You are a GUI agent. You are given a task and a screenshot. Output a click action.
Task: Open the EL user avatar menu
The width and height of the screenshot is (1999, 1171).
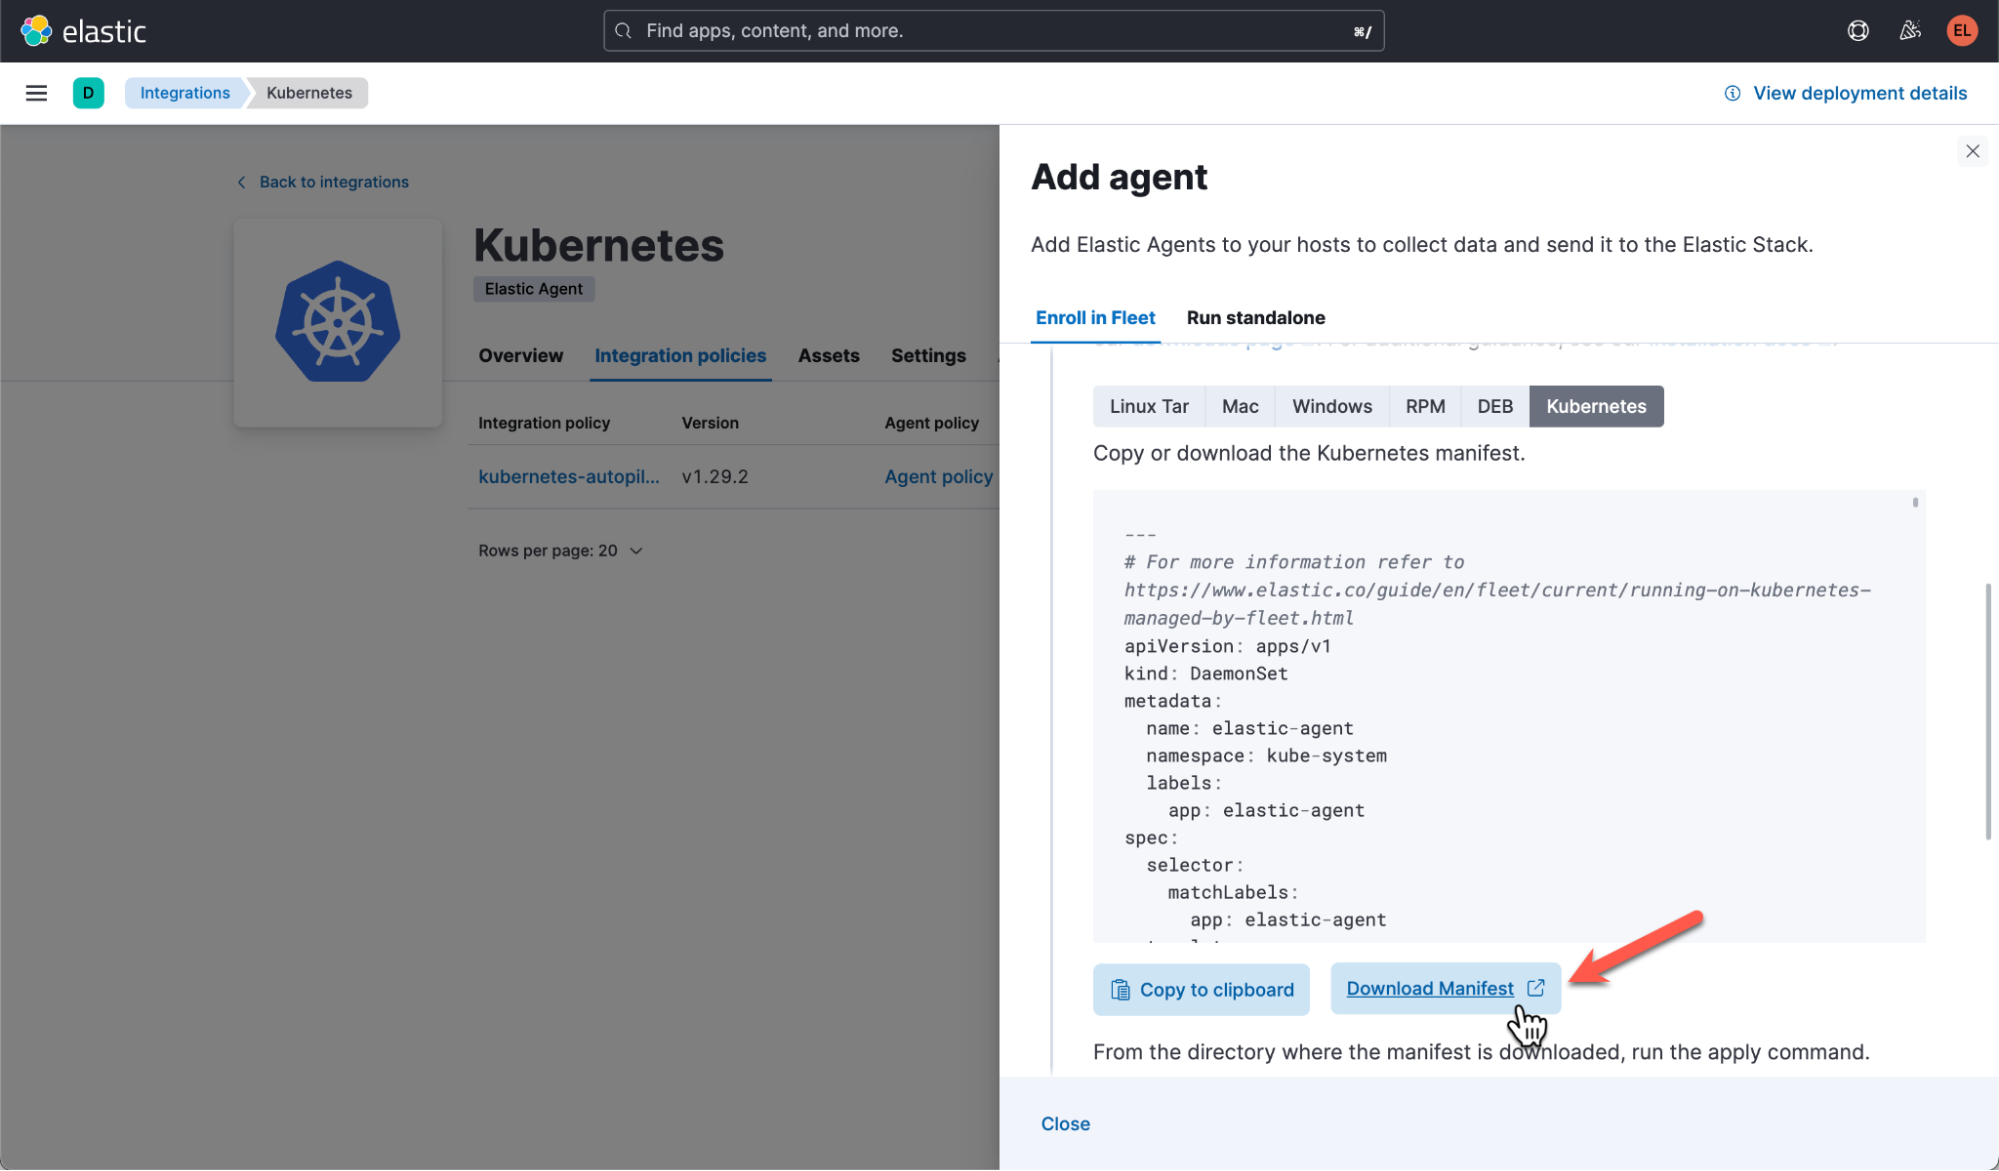coord(1961,30)
